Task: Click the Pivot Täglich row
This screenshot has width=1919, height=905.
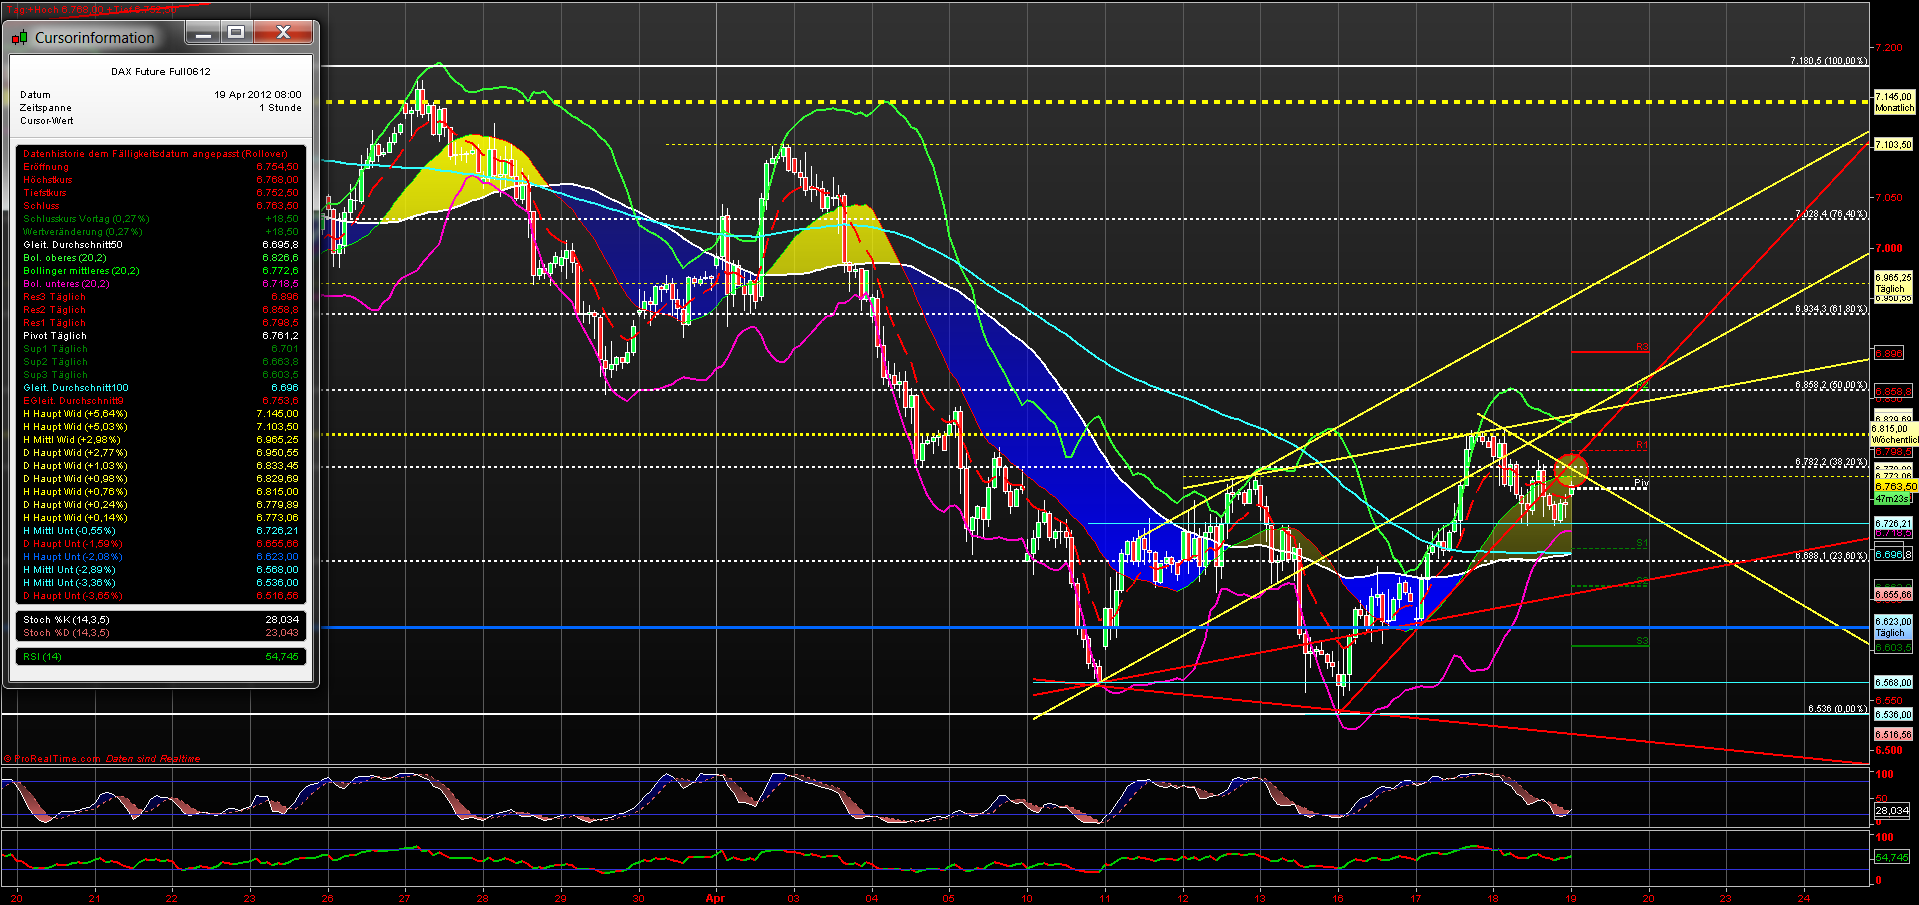Action: [160, 336]
